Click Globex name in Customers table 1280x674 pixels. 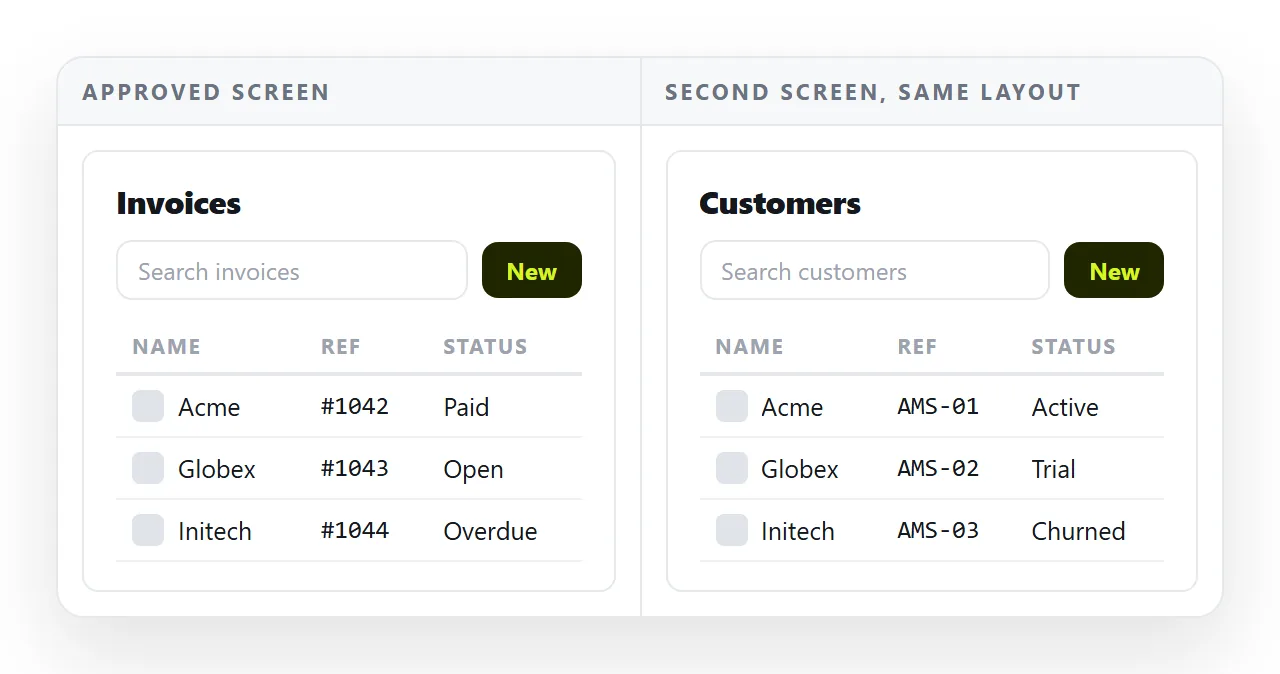tap(800, 469)
